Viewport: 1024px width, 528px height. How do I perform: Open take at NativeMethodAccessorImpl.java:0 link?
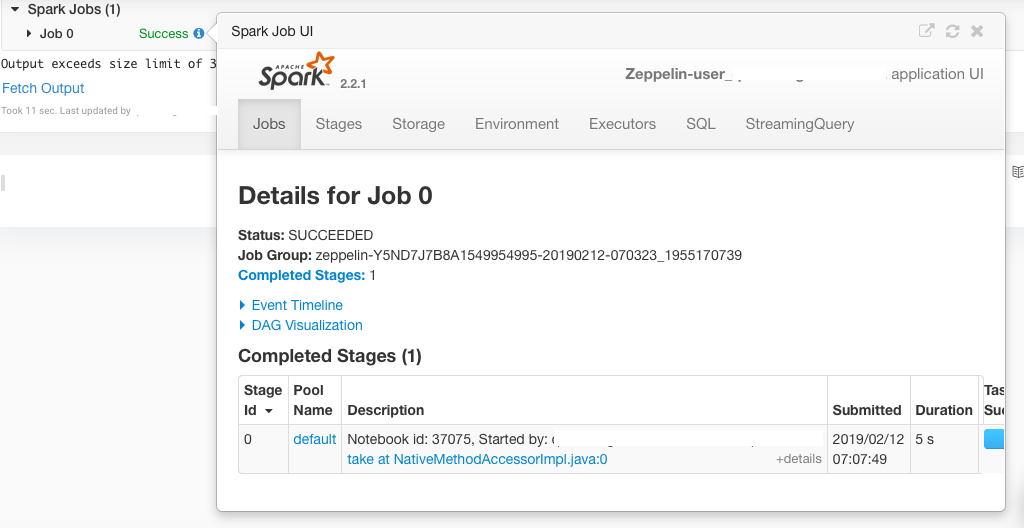point(477,459)
